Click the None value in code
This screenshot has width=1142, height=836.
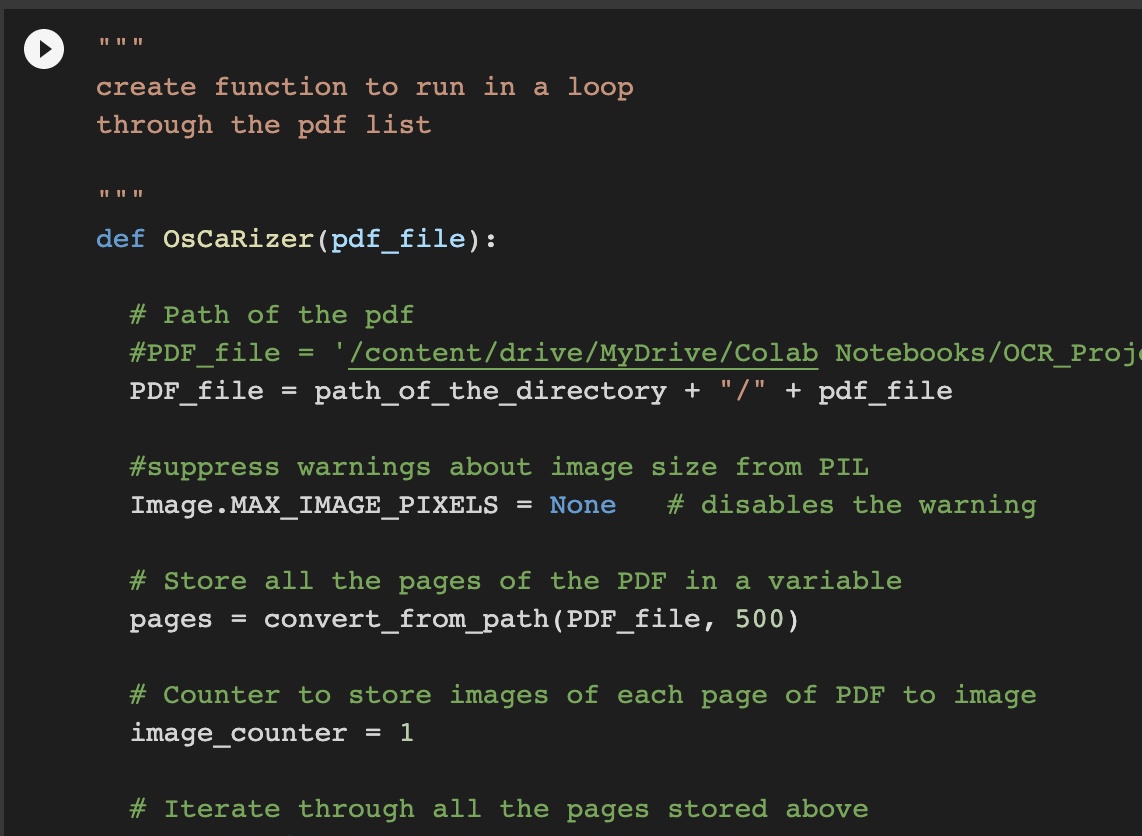click(582, 505)
